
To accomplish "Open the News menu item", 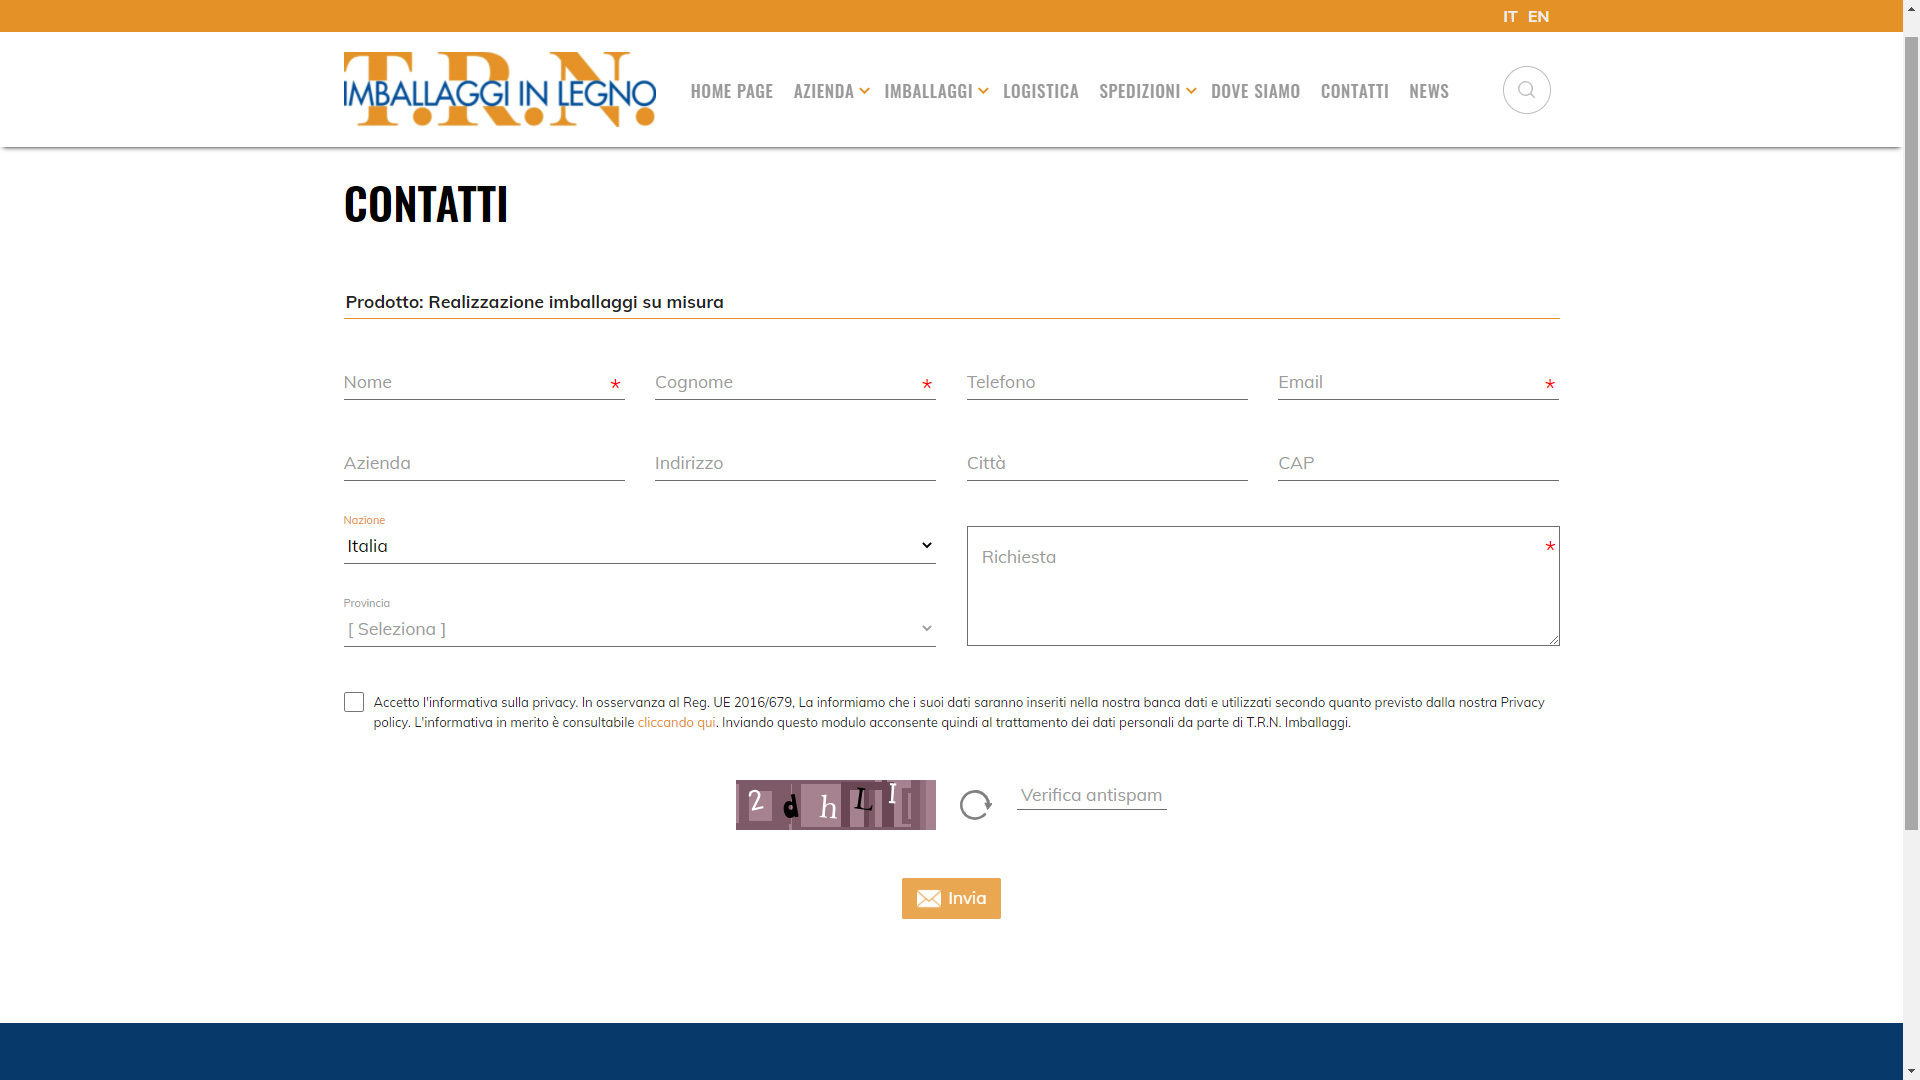I will [1428, 91].
